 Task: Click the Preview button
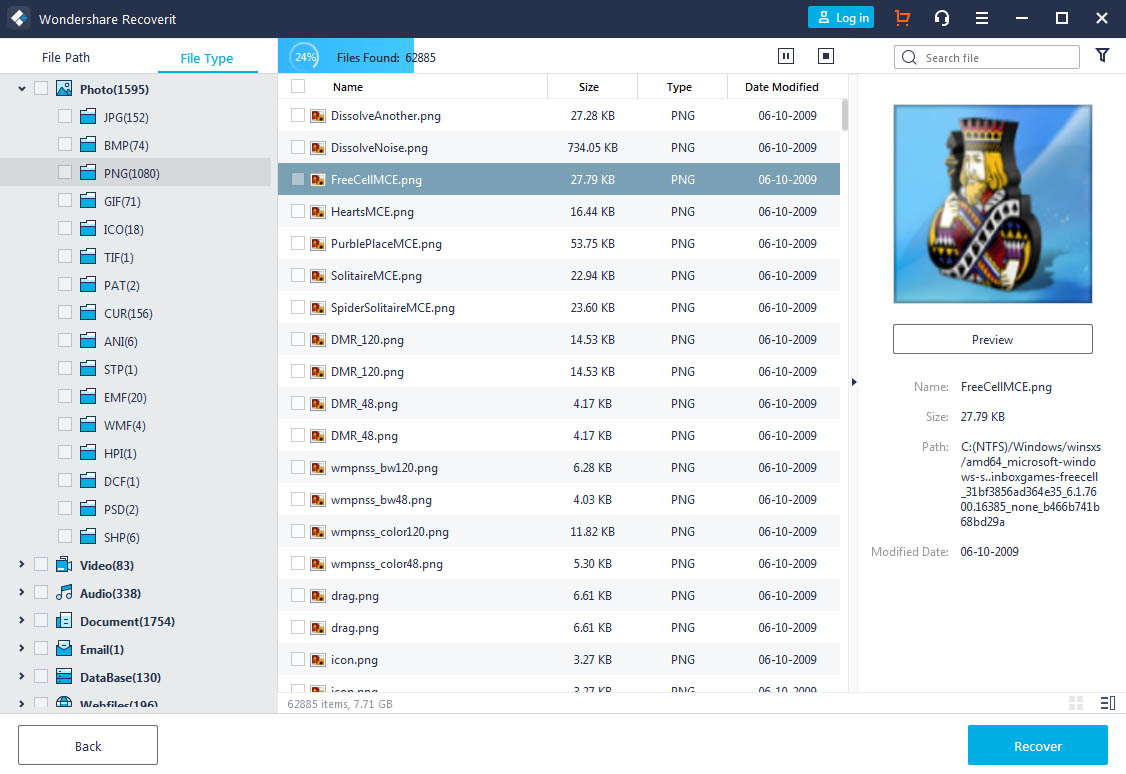tap(992, 339)
